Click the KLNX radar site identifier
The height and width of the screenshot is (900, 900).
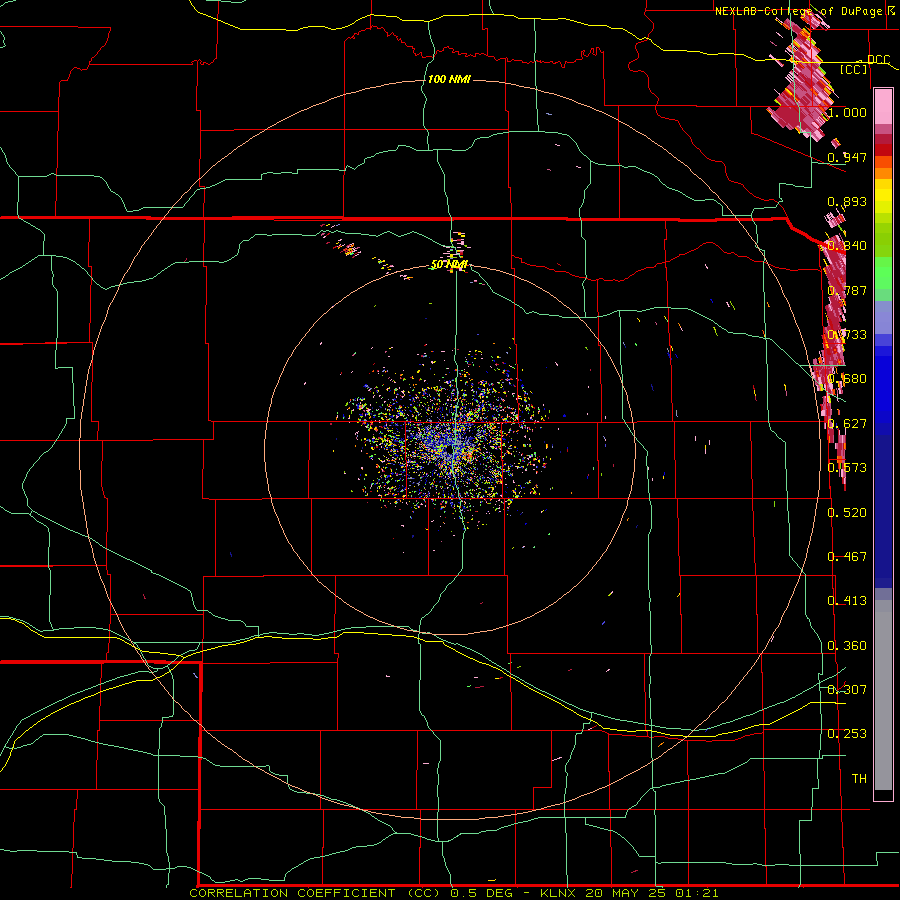[x=558, y=893]
